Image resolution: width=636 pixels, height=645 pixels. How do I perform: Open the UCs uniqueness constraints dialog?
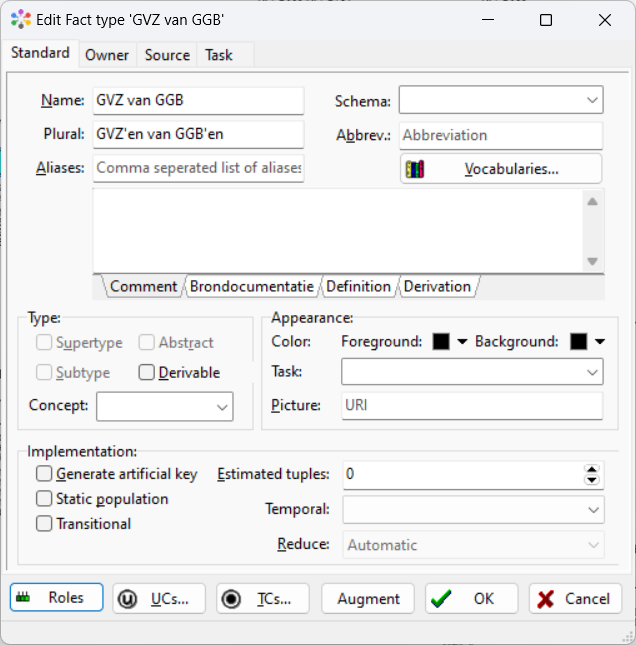pyautogui.click(x=158, y=598)
